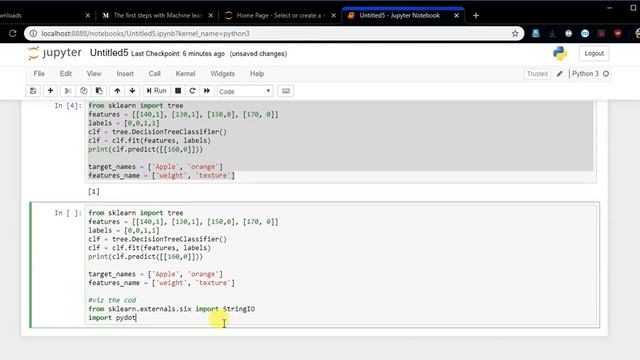Restart kernel and rerun all fast-forward icon
640x360 pixels.
pos(207,91)
